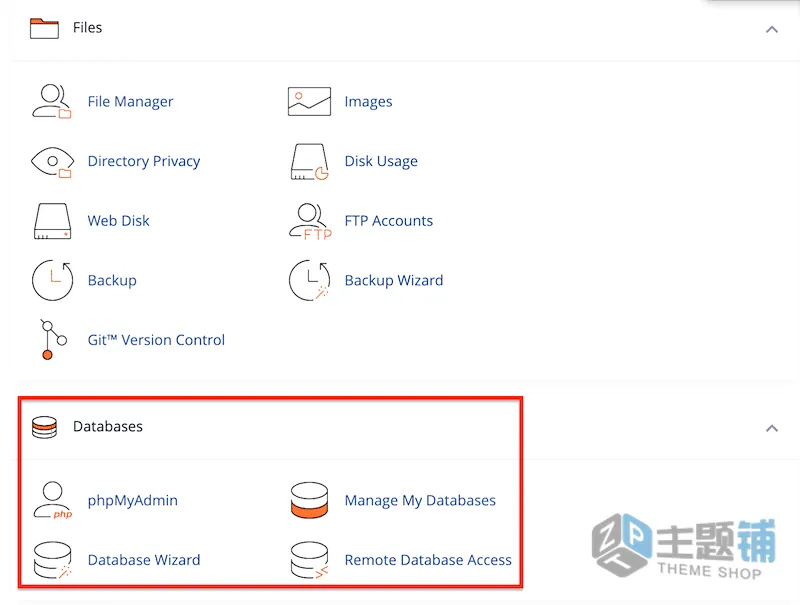Image resolution: width=800 pixels, height=605 pixels.
Task: Start the Database Wizard link
Action: [144, 560]
